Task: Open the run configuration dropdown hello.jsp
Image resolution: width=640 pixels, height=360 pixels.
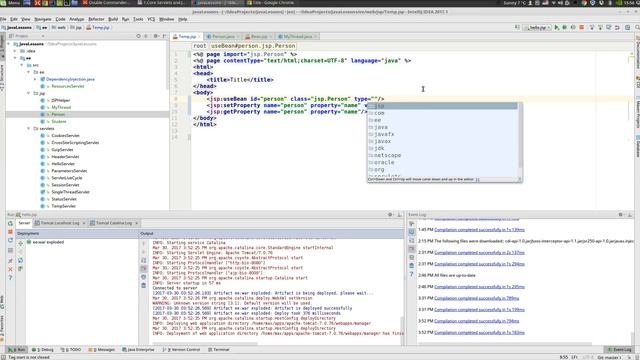Action: [537, 27]
